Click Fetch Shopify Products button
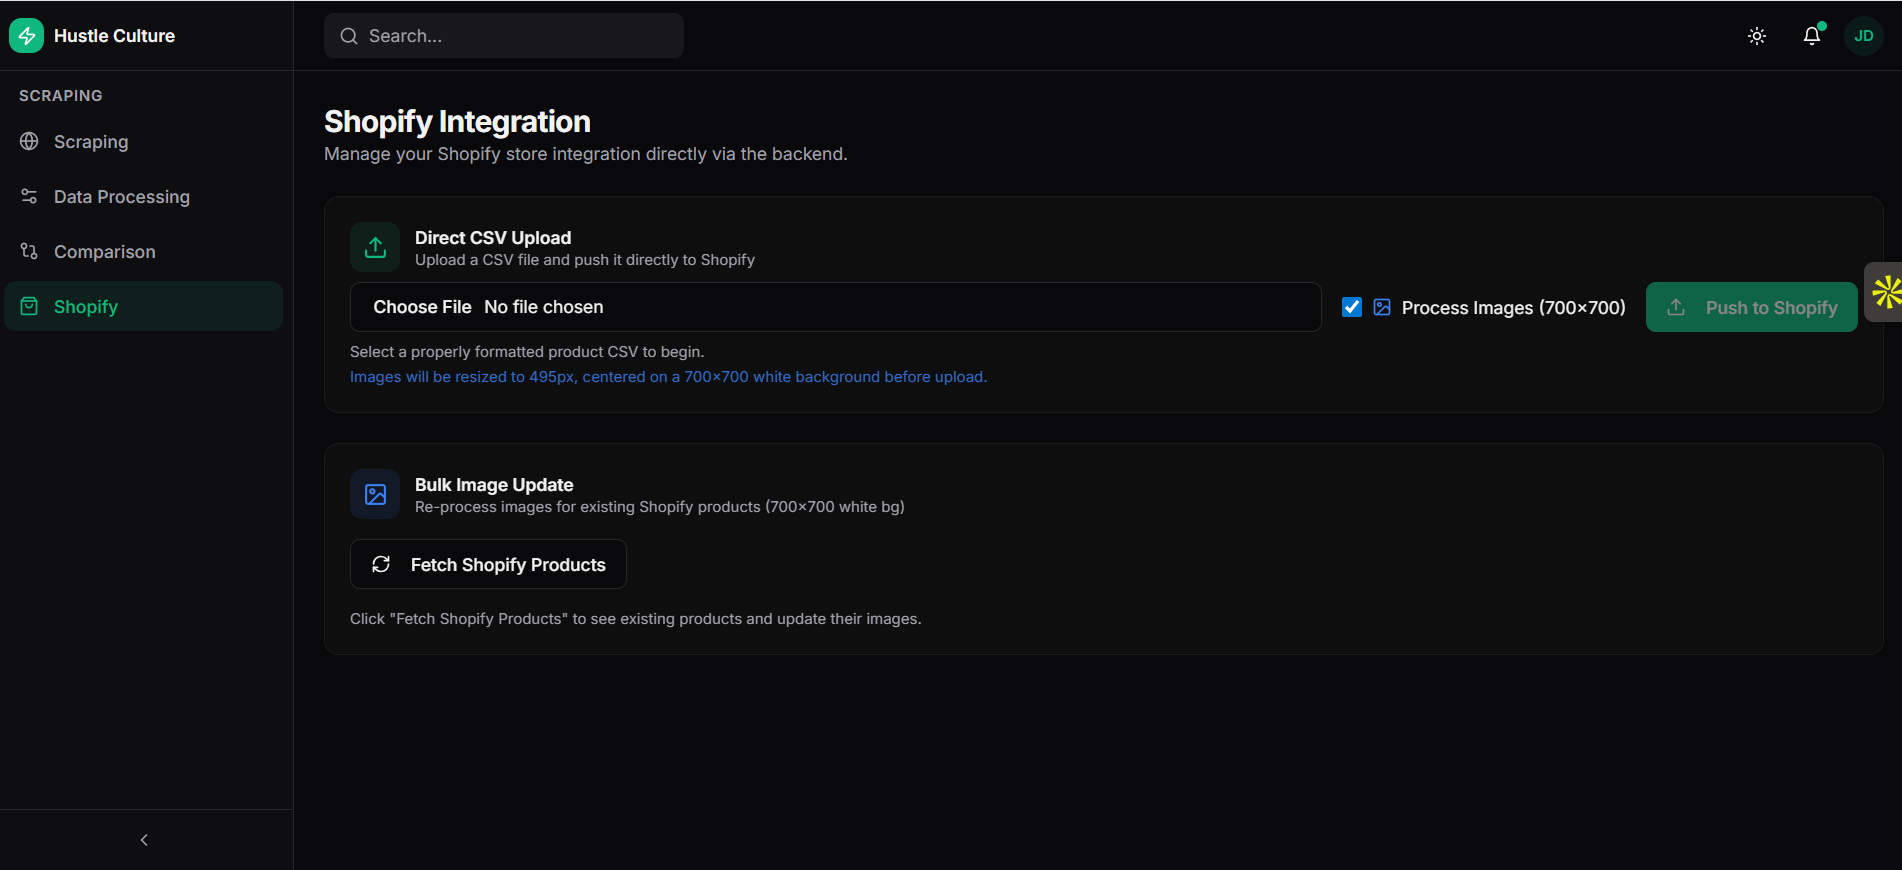1902x870 pixels. [x=488, y=564]
